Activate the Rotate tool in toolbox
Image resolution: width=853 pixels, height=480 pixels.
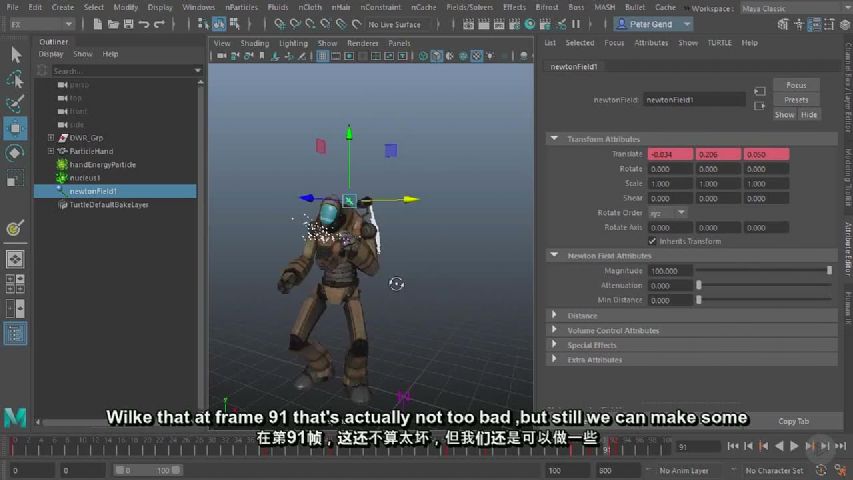15,153
